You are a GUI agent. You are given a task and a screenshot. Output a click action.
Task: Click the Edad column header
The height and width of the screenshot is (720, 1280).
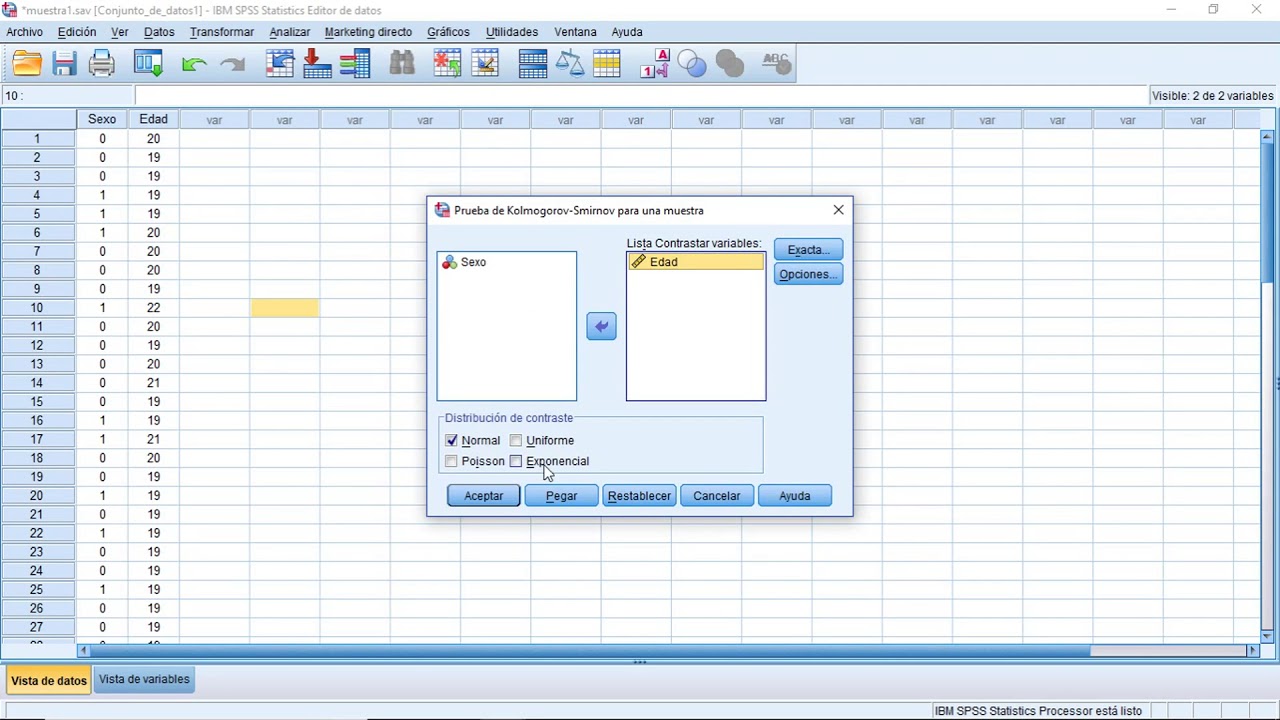pos(153,119)
